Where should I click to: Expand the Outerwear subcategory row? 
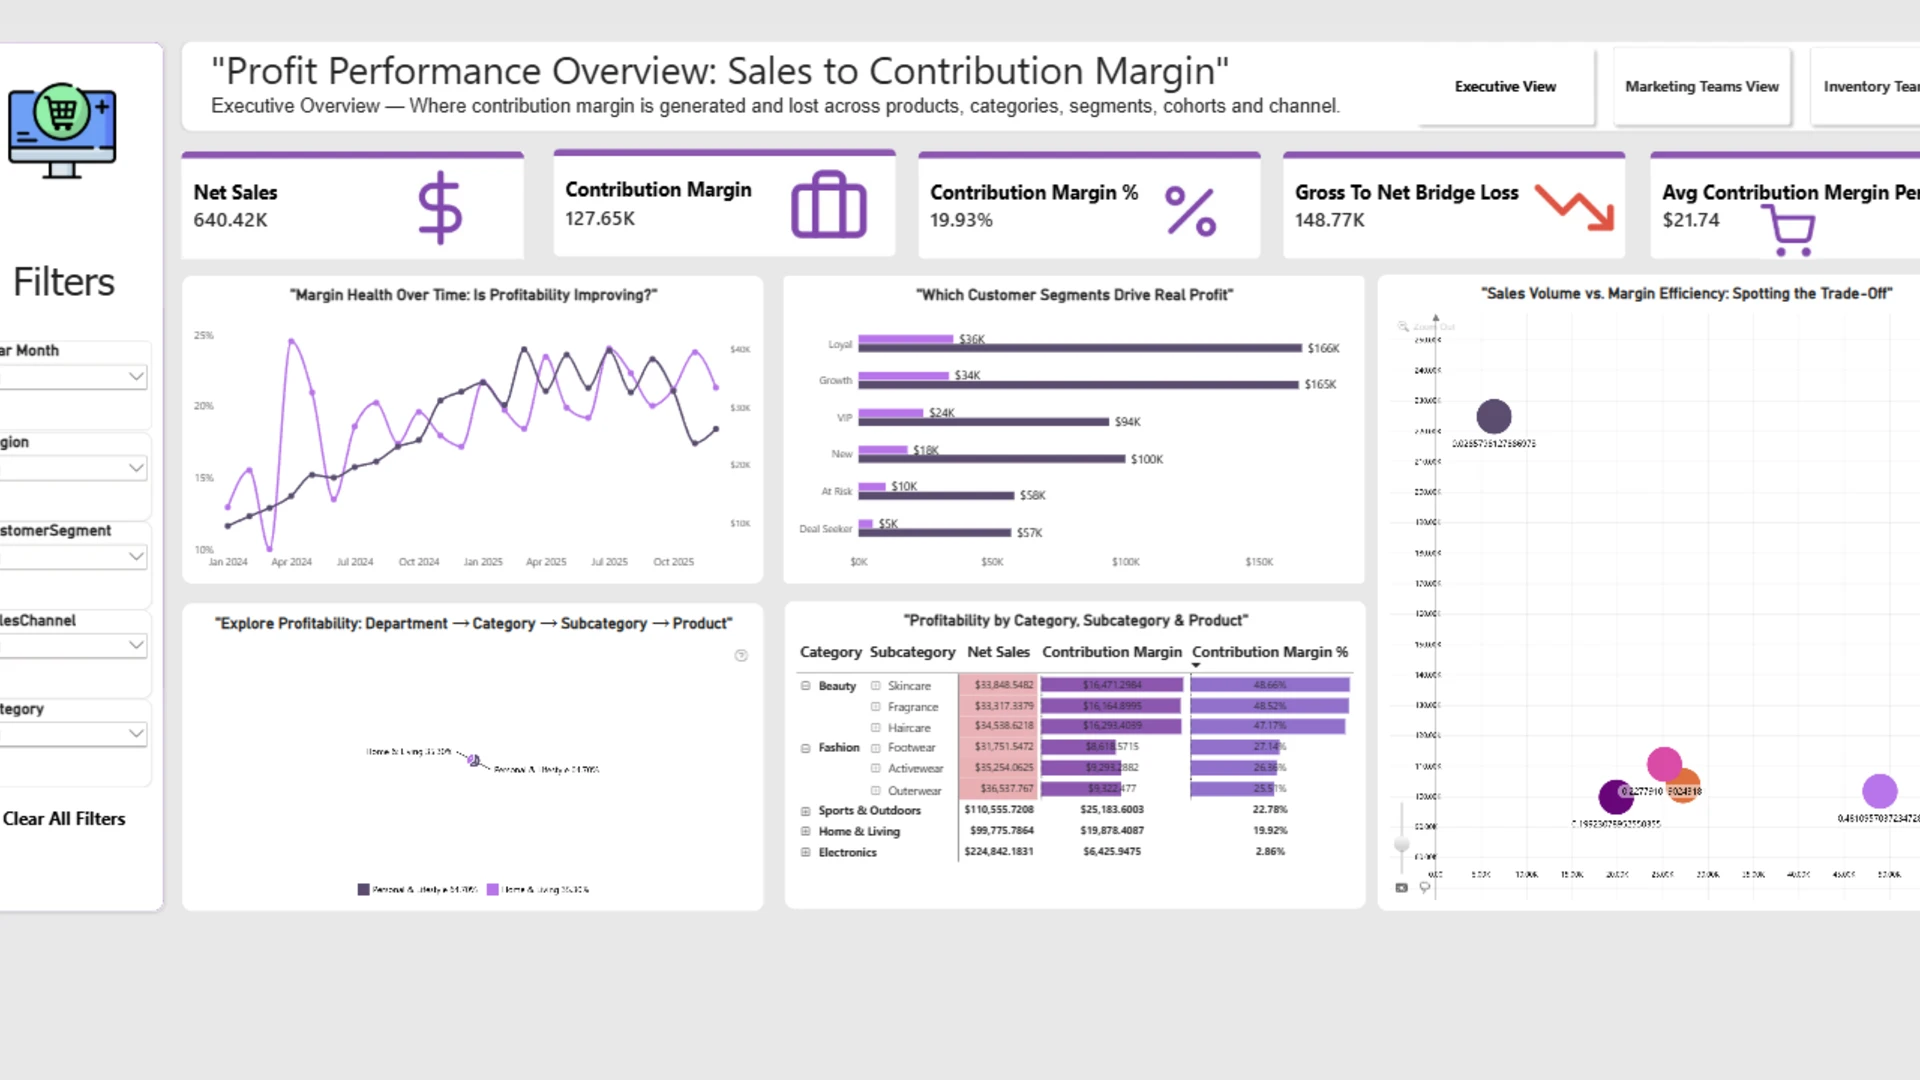pos(875,790)
